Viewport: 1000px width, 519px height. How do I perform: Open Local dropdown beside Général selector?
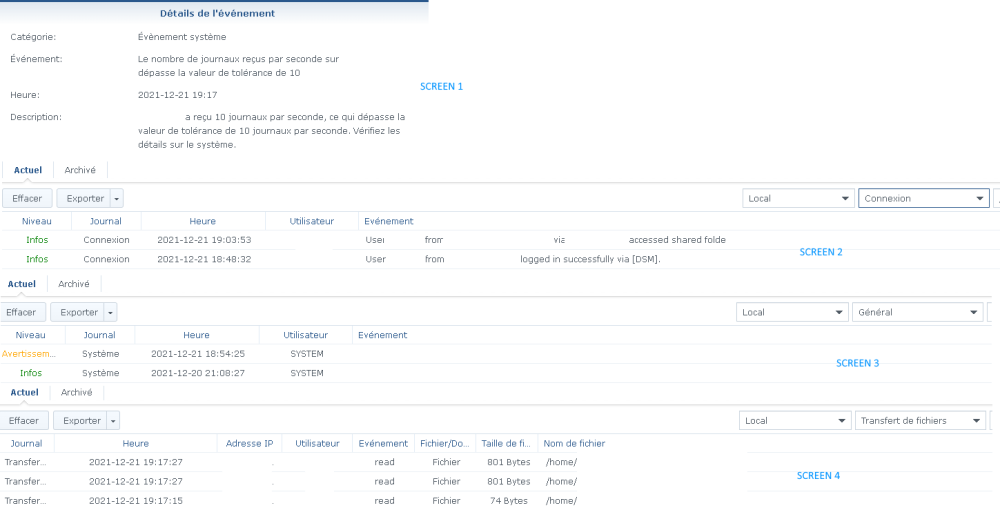coord(792,313)
